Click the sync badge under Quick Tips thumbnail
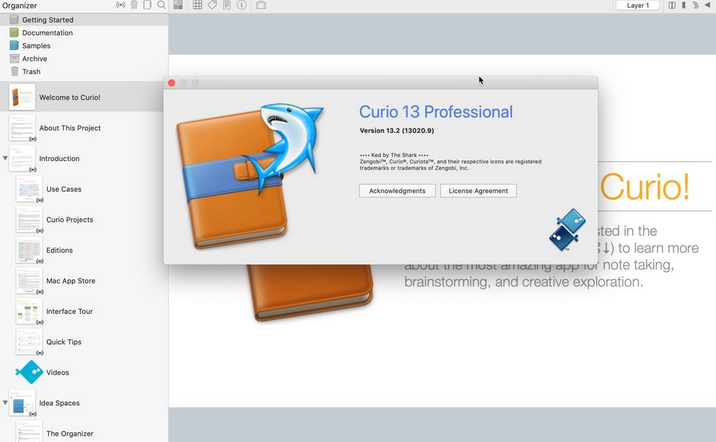The image size is (716, 442). coord(40,353)
